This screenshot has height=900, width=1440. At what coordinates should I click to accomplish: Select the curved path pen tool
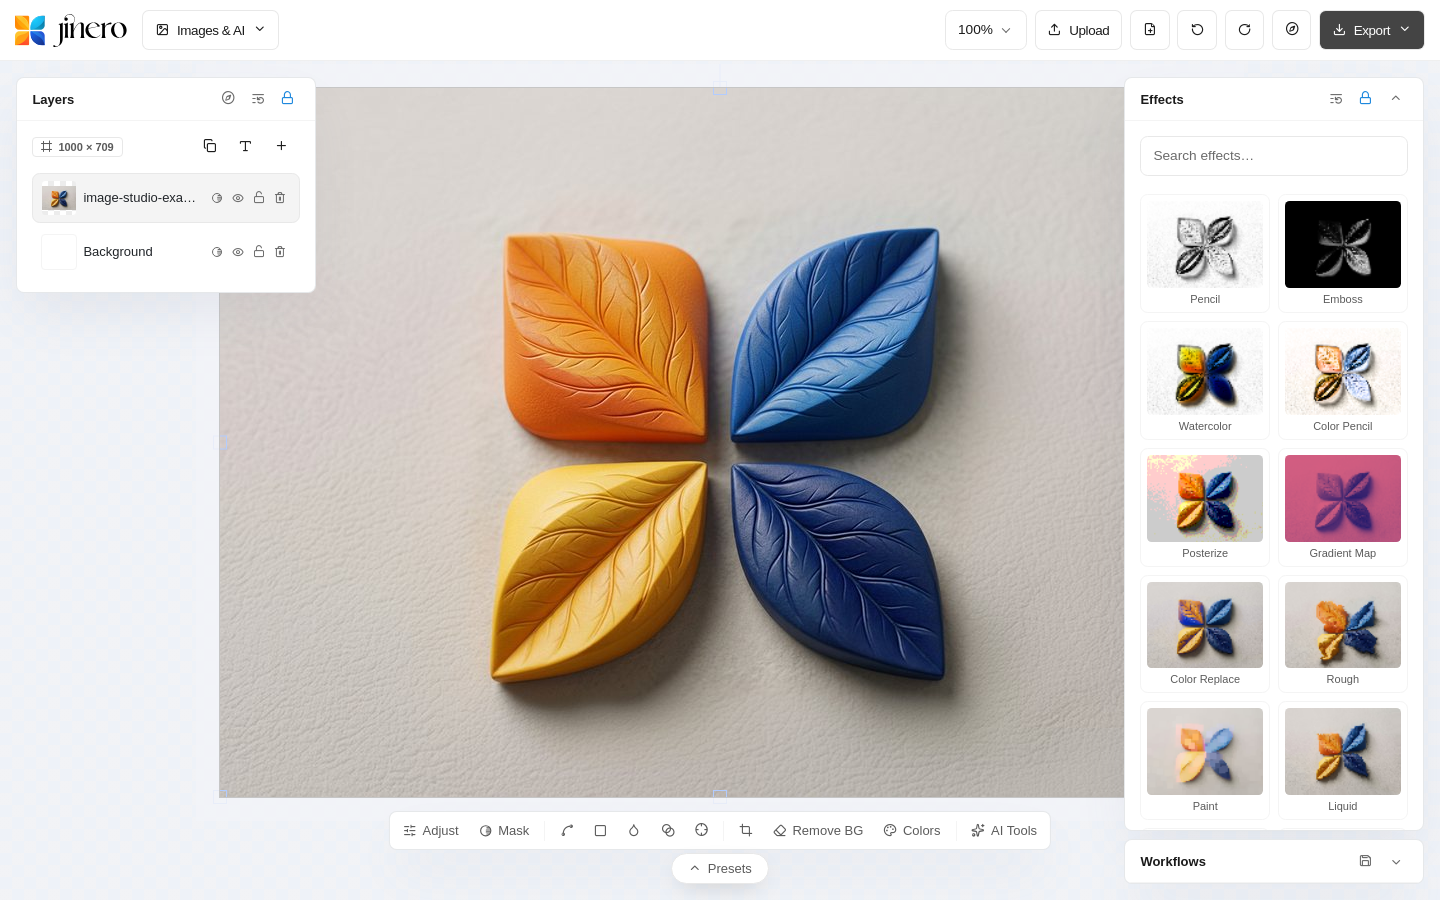(x=567, y=831)
